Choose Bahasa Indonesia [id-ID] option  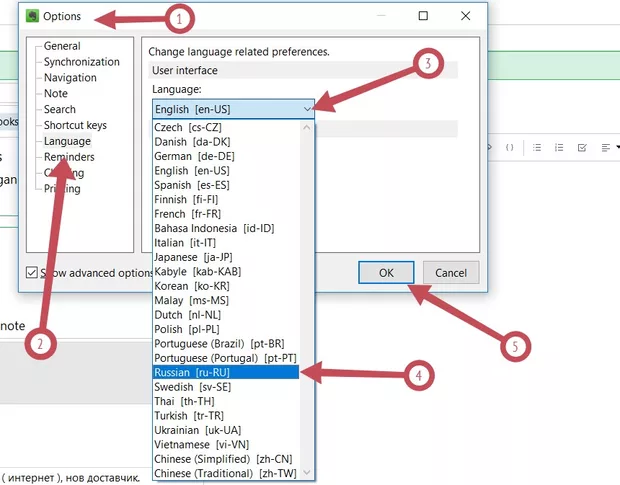(226, 228)
